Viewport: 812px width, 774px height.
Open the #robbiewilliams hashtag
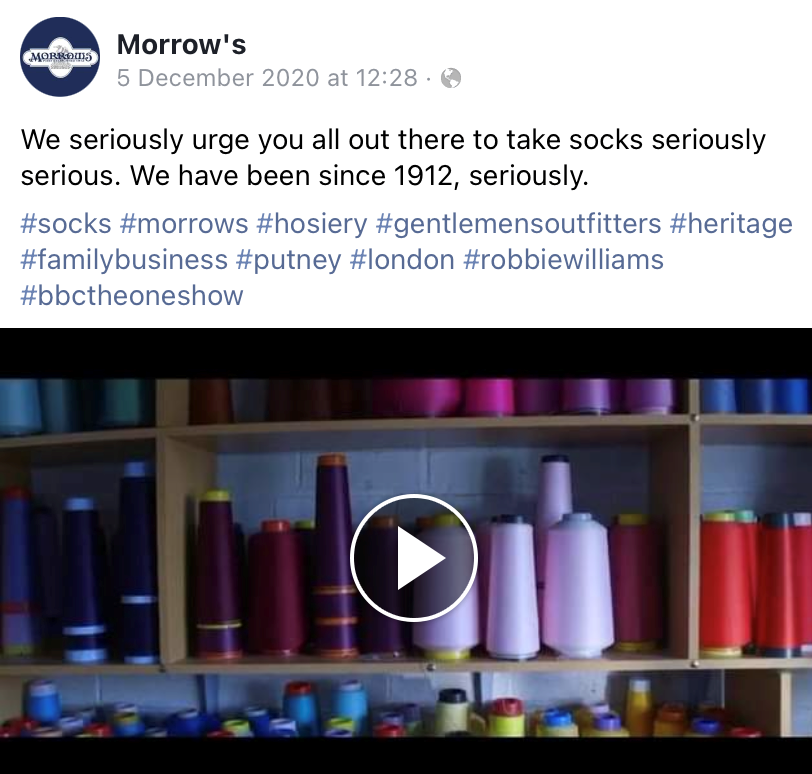point(563,259)
